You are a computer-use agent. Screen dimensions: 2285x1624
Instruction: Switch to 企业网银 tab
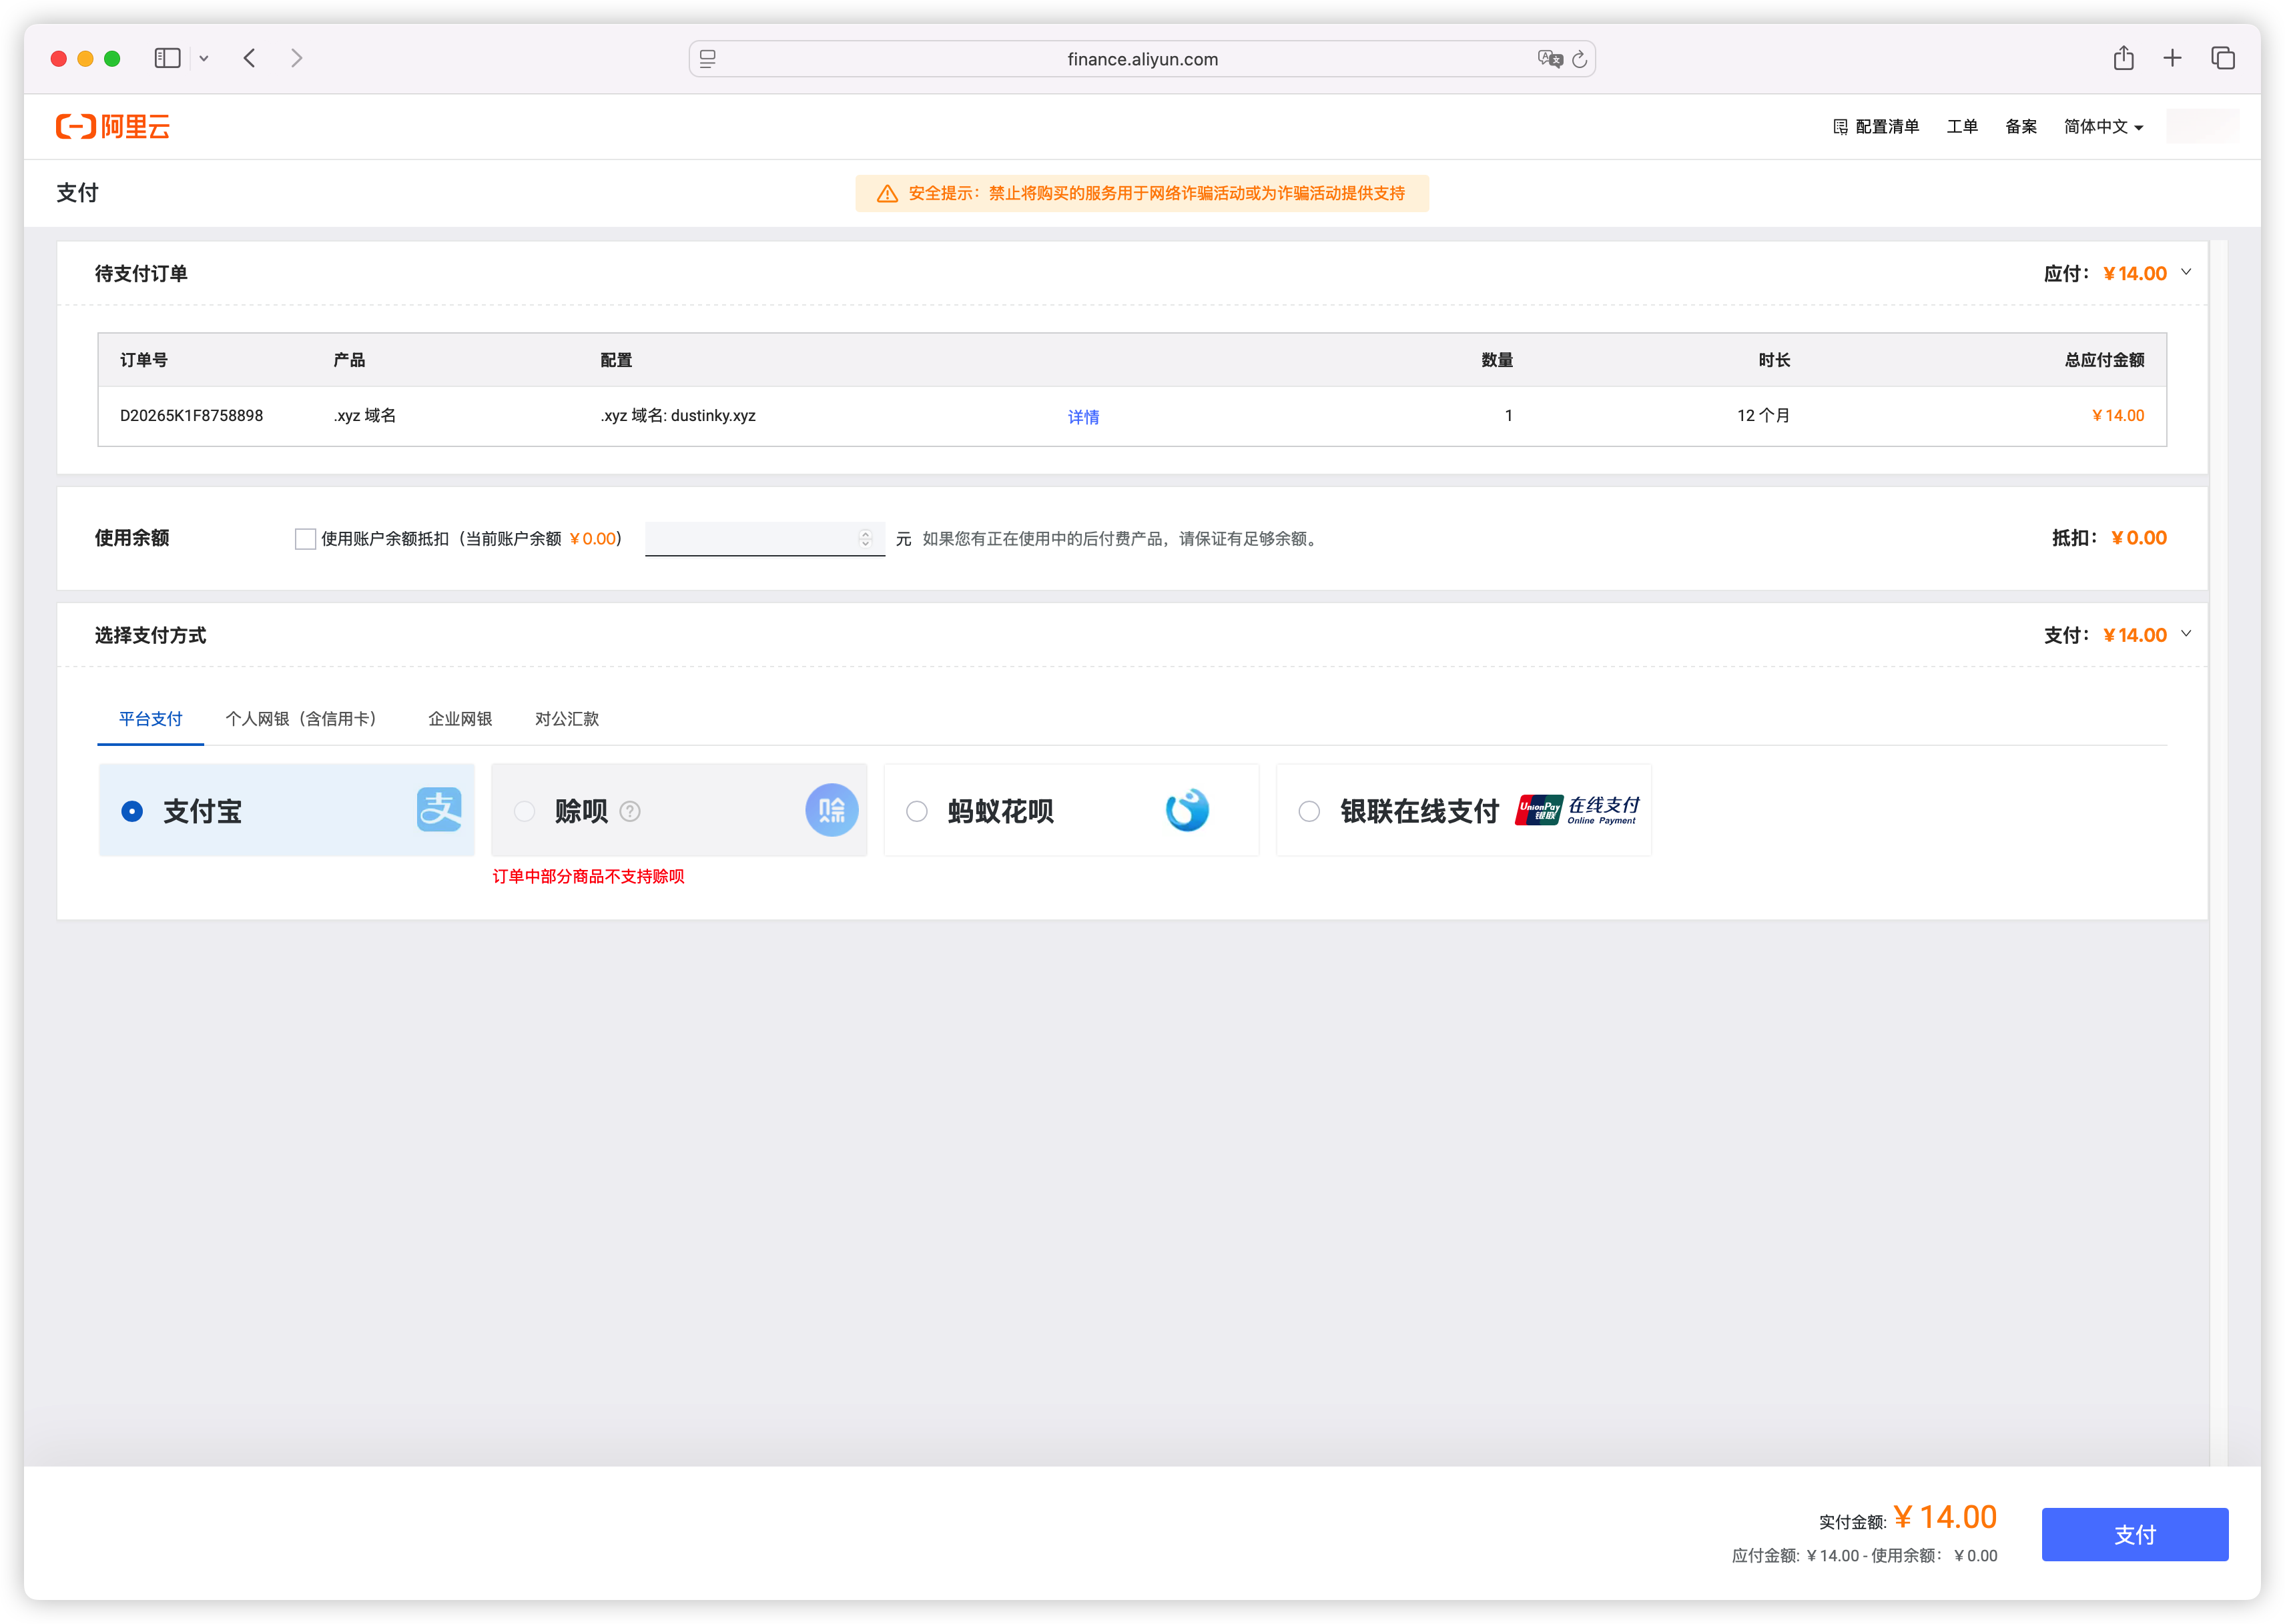(460, 719)
